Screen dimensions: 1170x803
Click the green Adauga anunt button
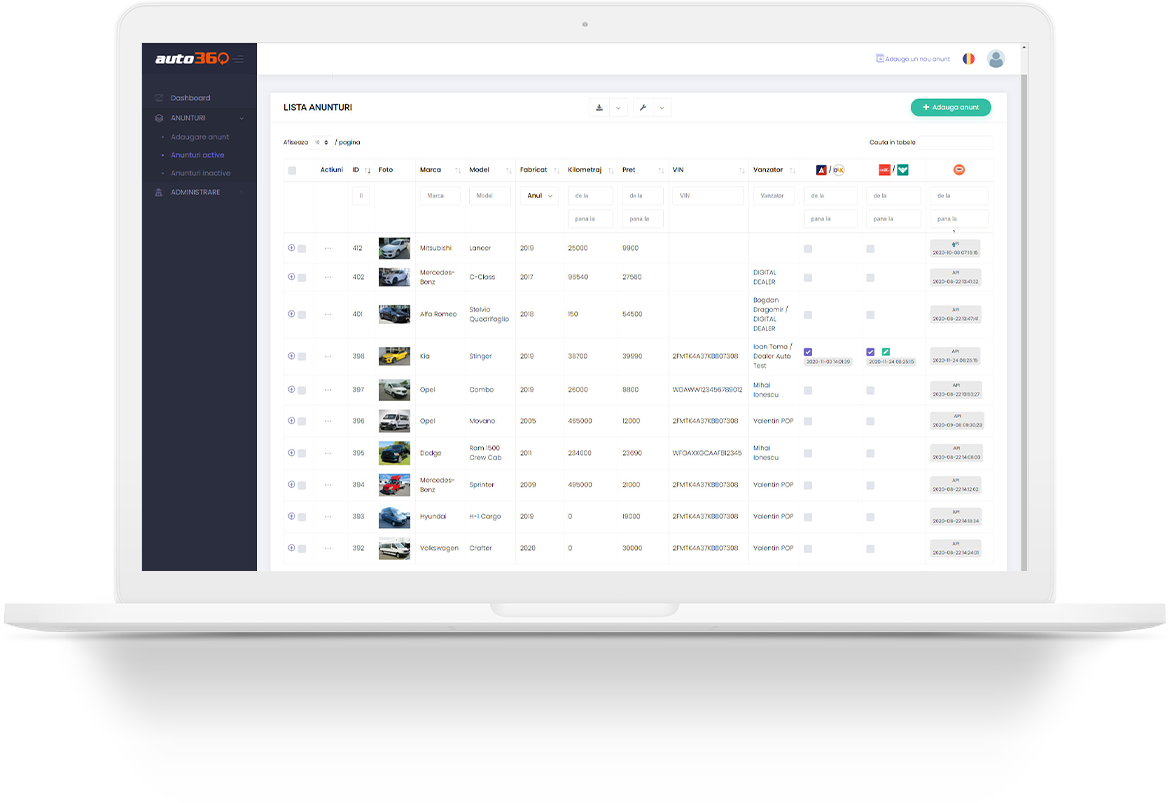coord(951,107)
